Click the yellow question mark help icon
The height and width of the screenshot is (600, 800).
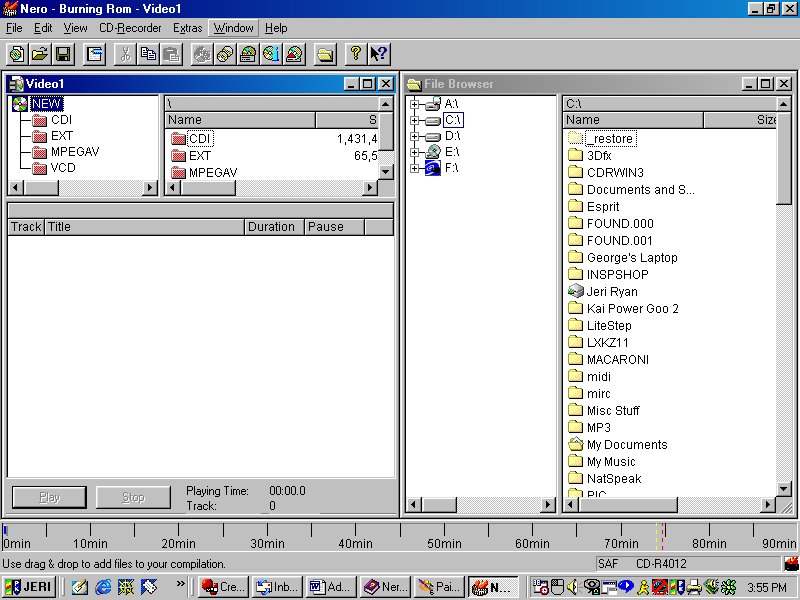point(355,54)
